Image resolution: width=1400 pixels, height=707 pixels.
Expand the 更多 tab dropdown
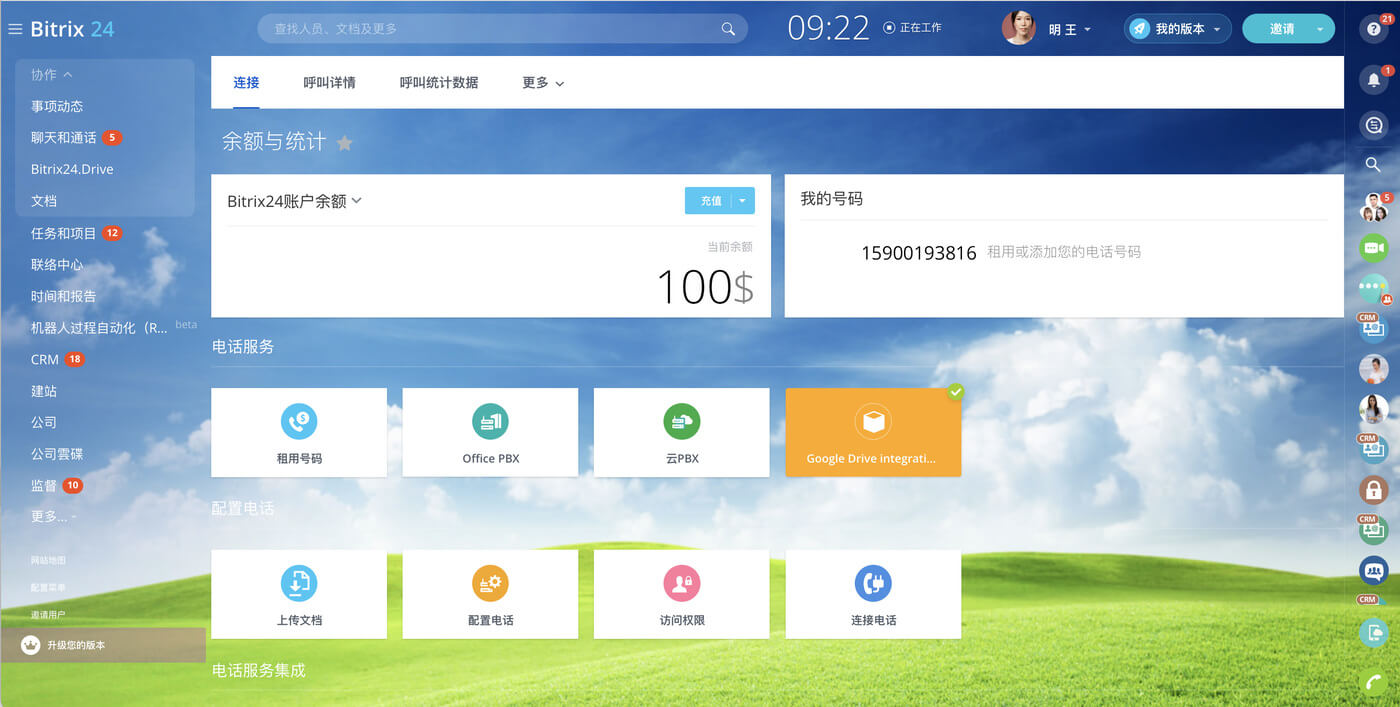point(542,83)
